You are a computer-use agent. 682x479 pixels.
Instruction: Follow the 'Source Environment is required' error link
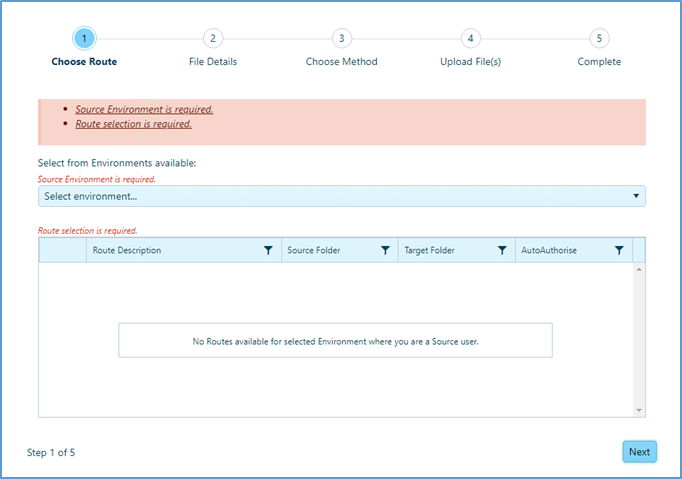tap(144, 110)
